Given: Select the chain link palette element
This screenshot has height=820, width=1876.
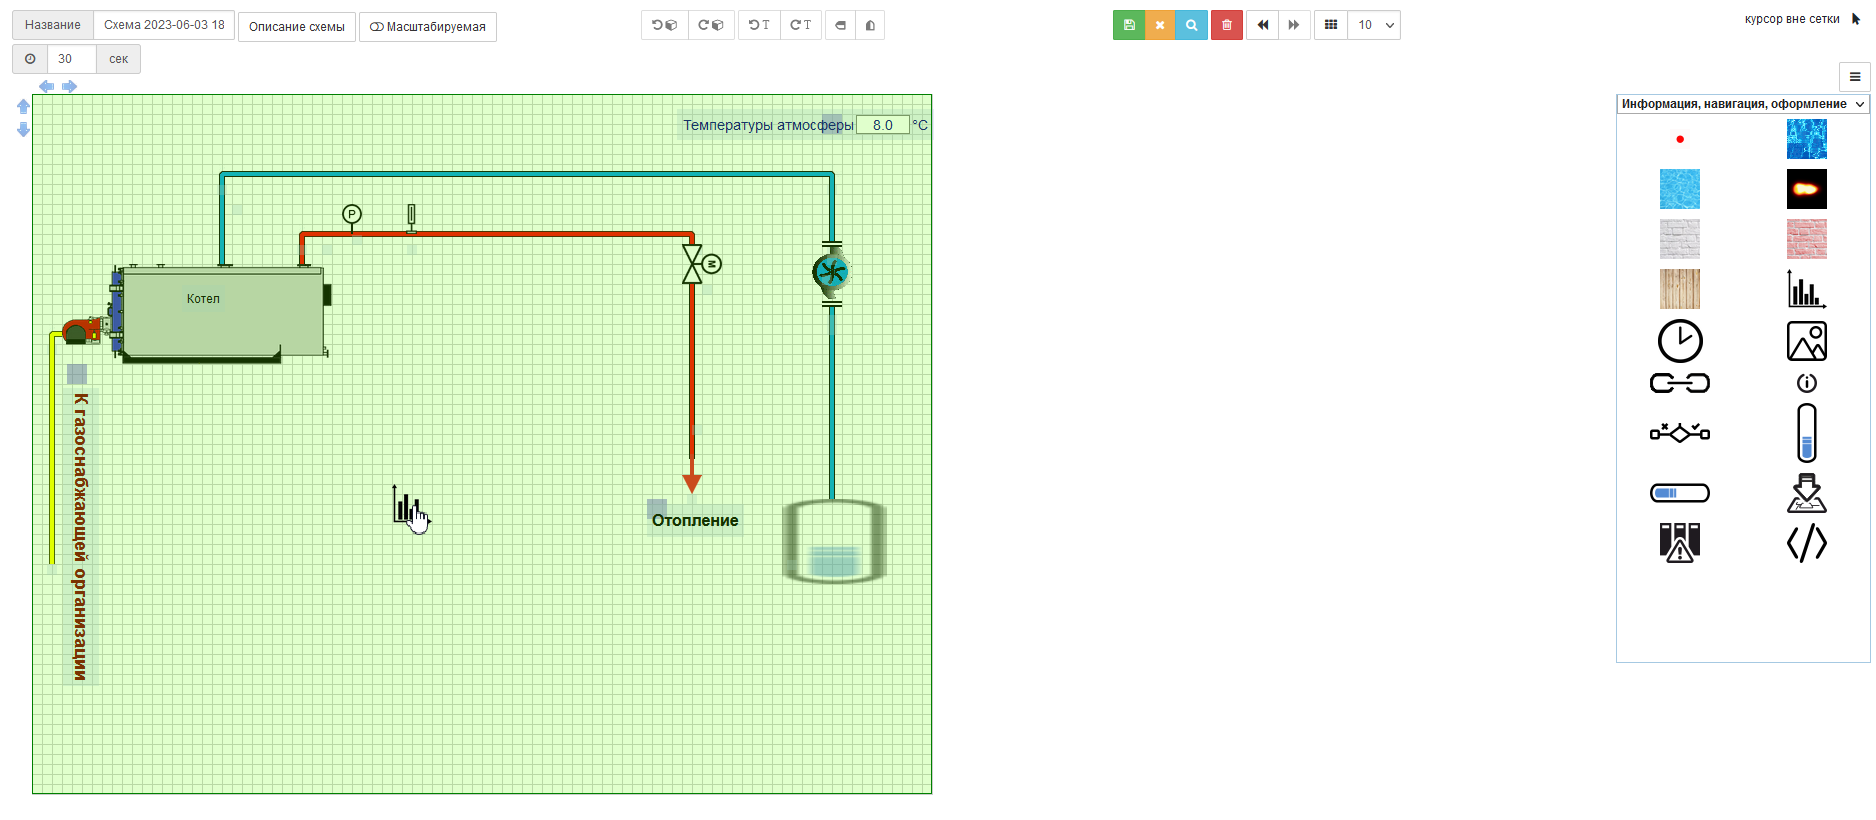Looking at the screenshot, I should 1680,383.
